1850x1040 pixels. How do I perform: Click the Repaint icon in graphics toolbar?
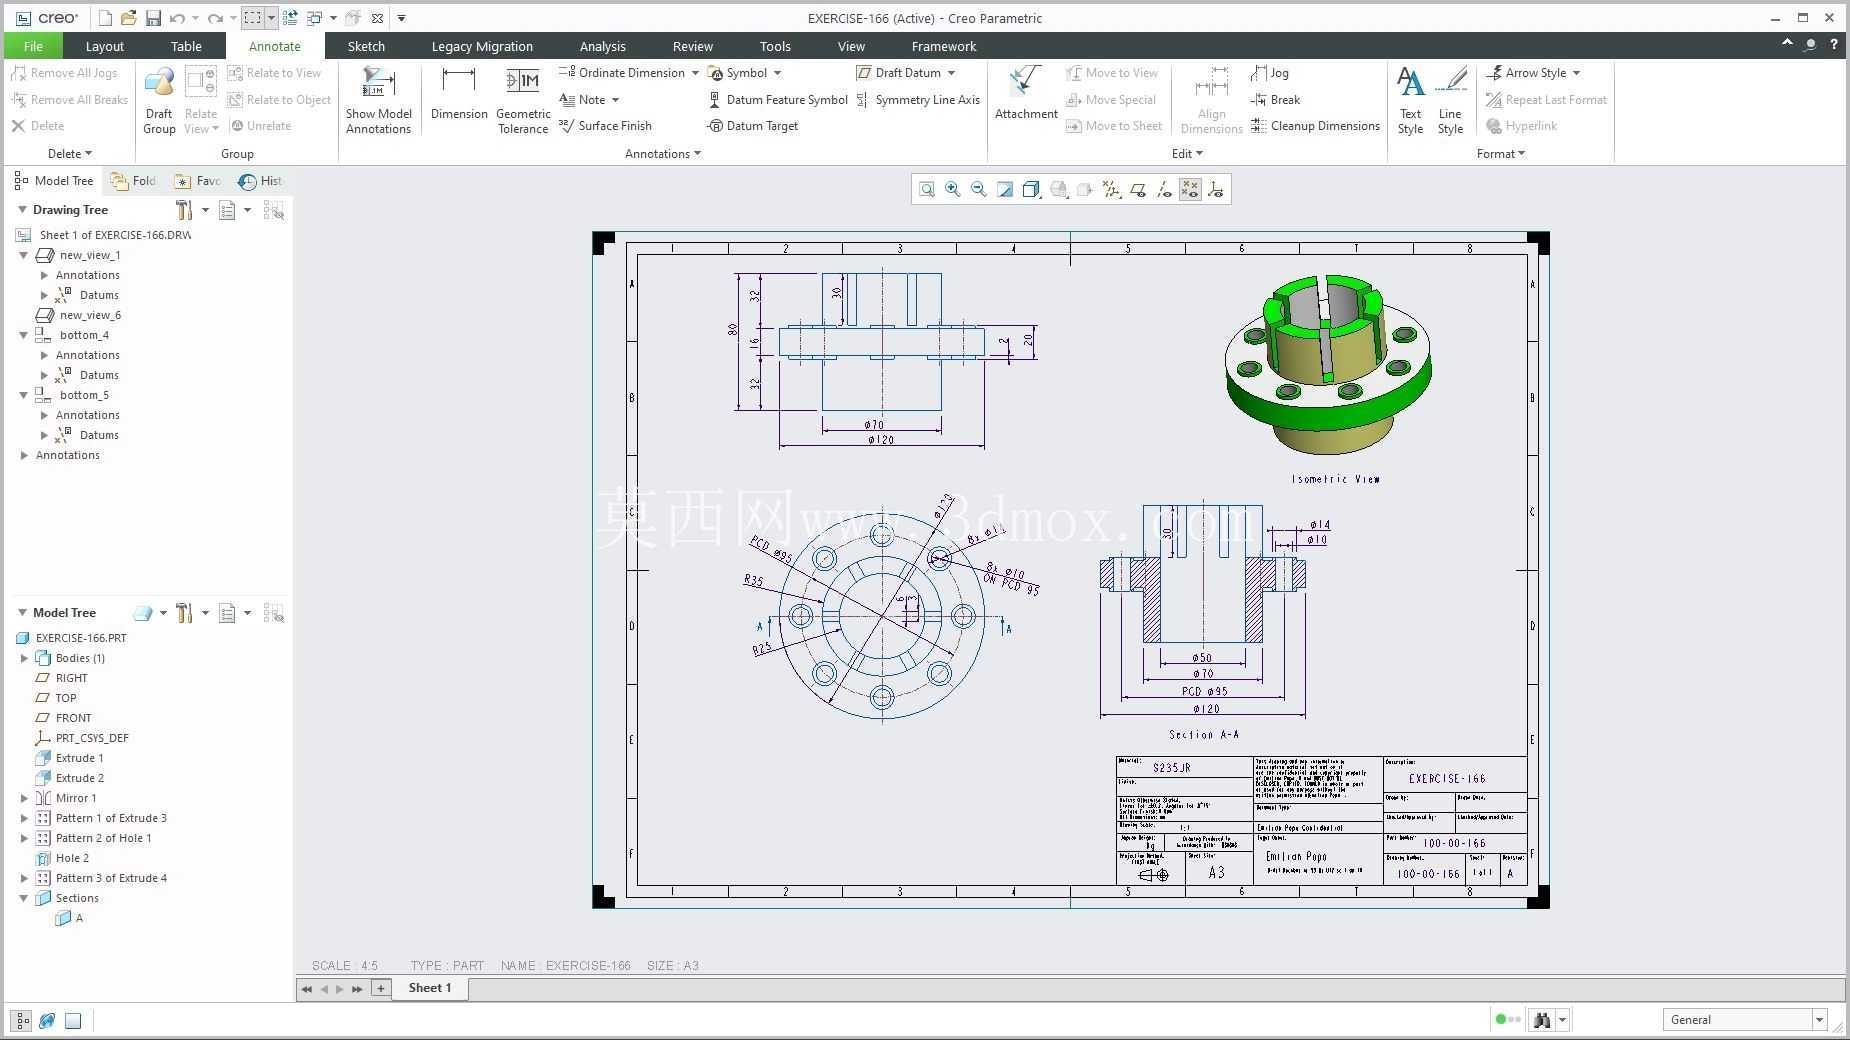pos(1005,189)
